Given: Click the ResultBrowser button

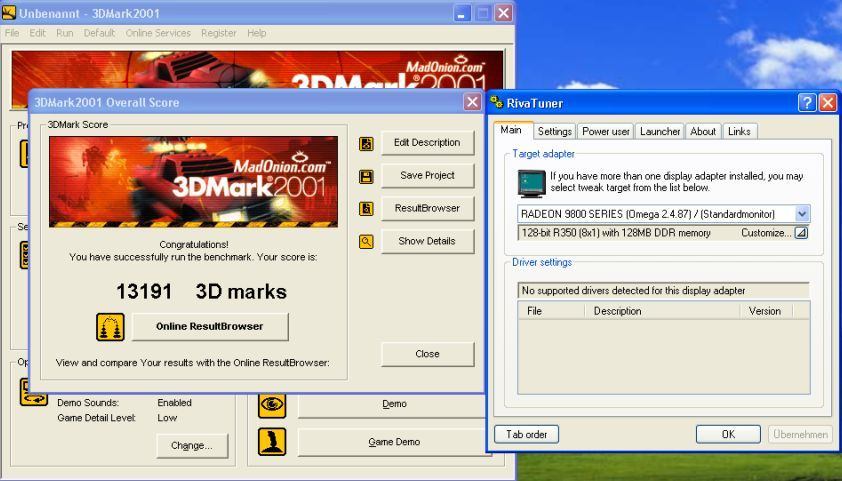Looking at the screenshot, I should (x=427, y=208).
